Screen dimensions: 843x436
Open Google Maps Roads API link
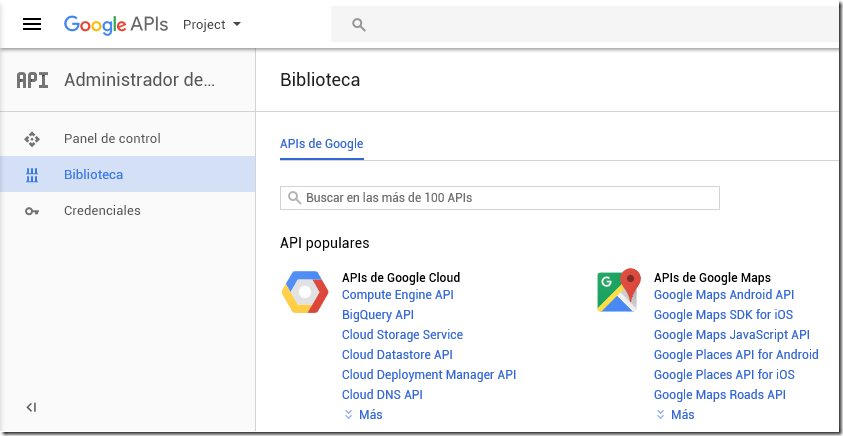click(x=720, y=395)
